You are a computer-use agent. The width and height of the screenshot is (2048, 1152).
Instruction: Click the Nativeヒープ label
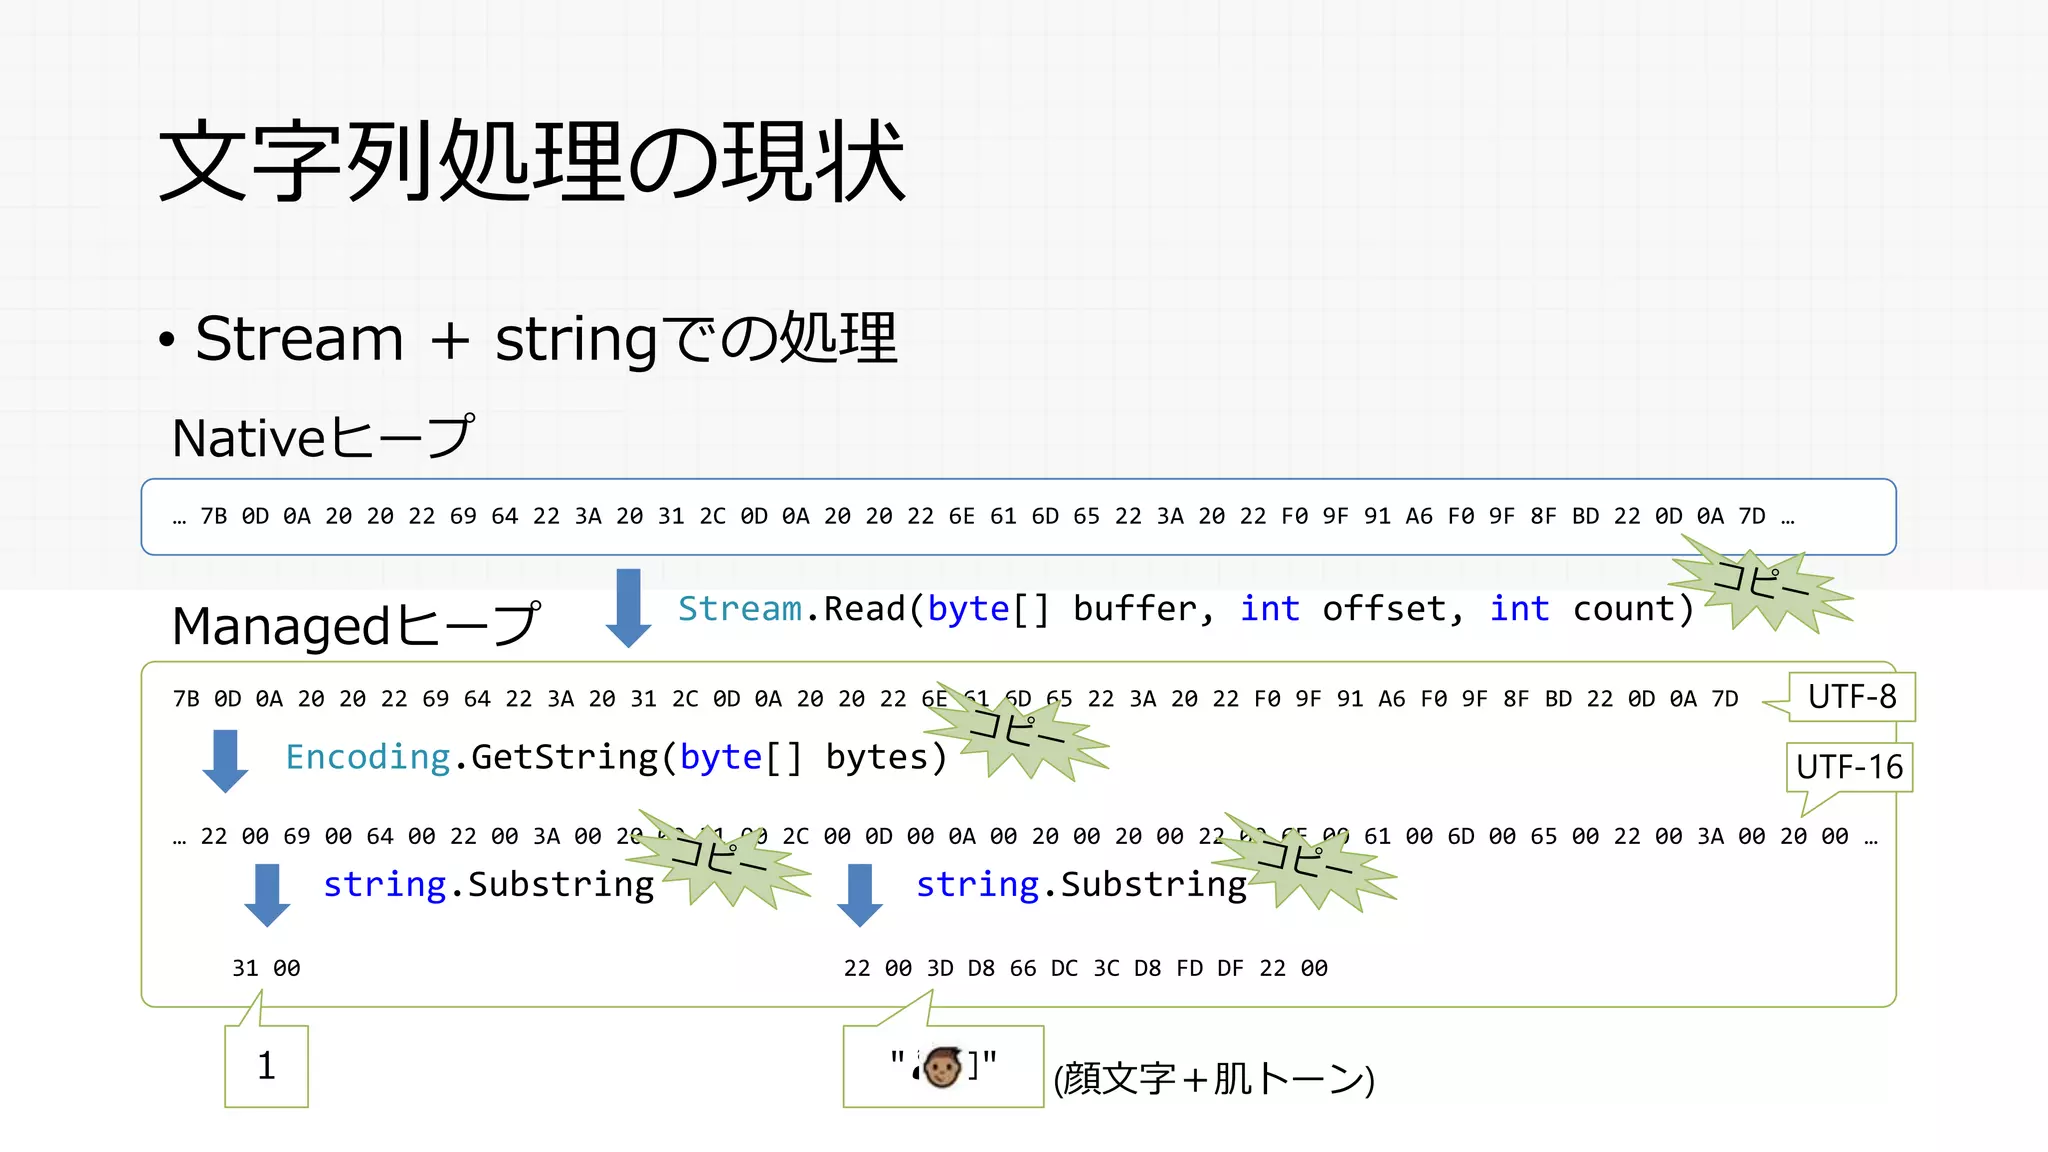click(x=323, y=437)
